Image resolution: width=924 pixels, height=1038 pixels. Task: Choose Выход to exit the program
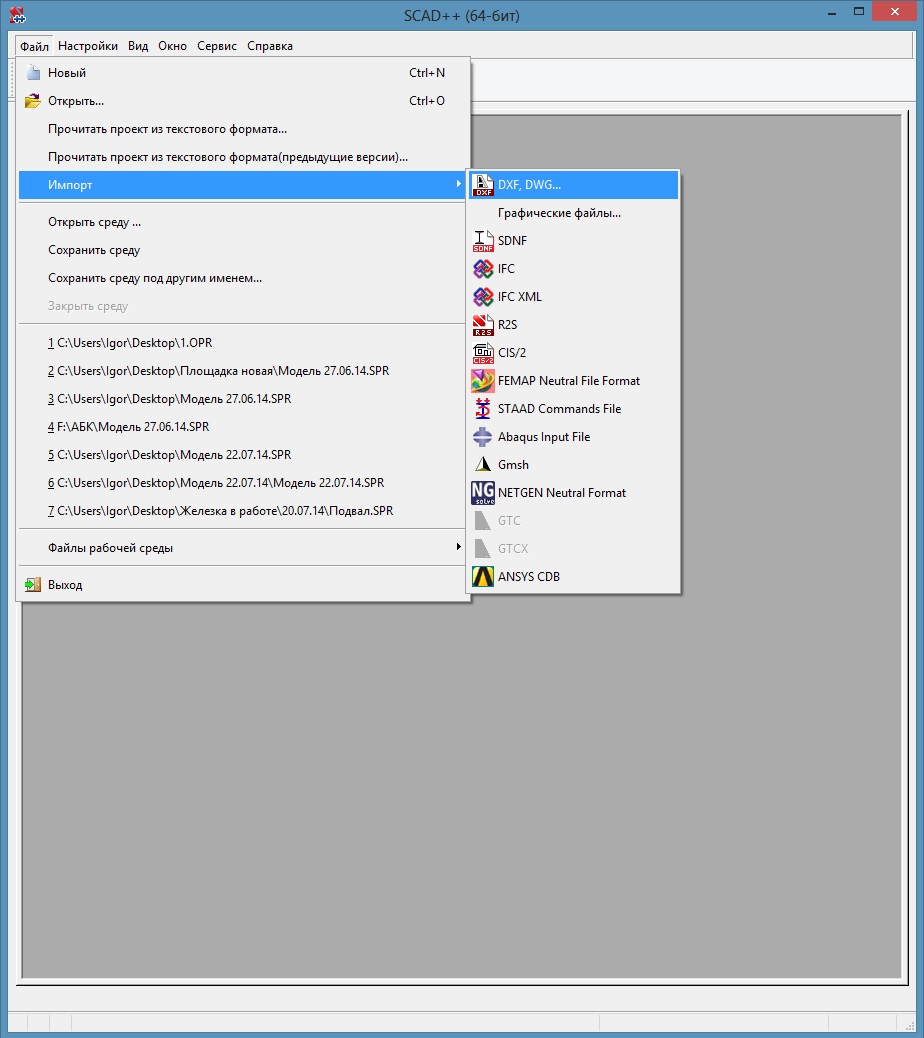point(244,585)
